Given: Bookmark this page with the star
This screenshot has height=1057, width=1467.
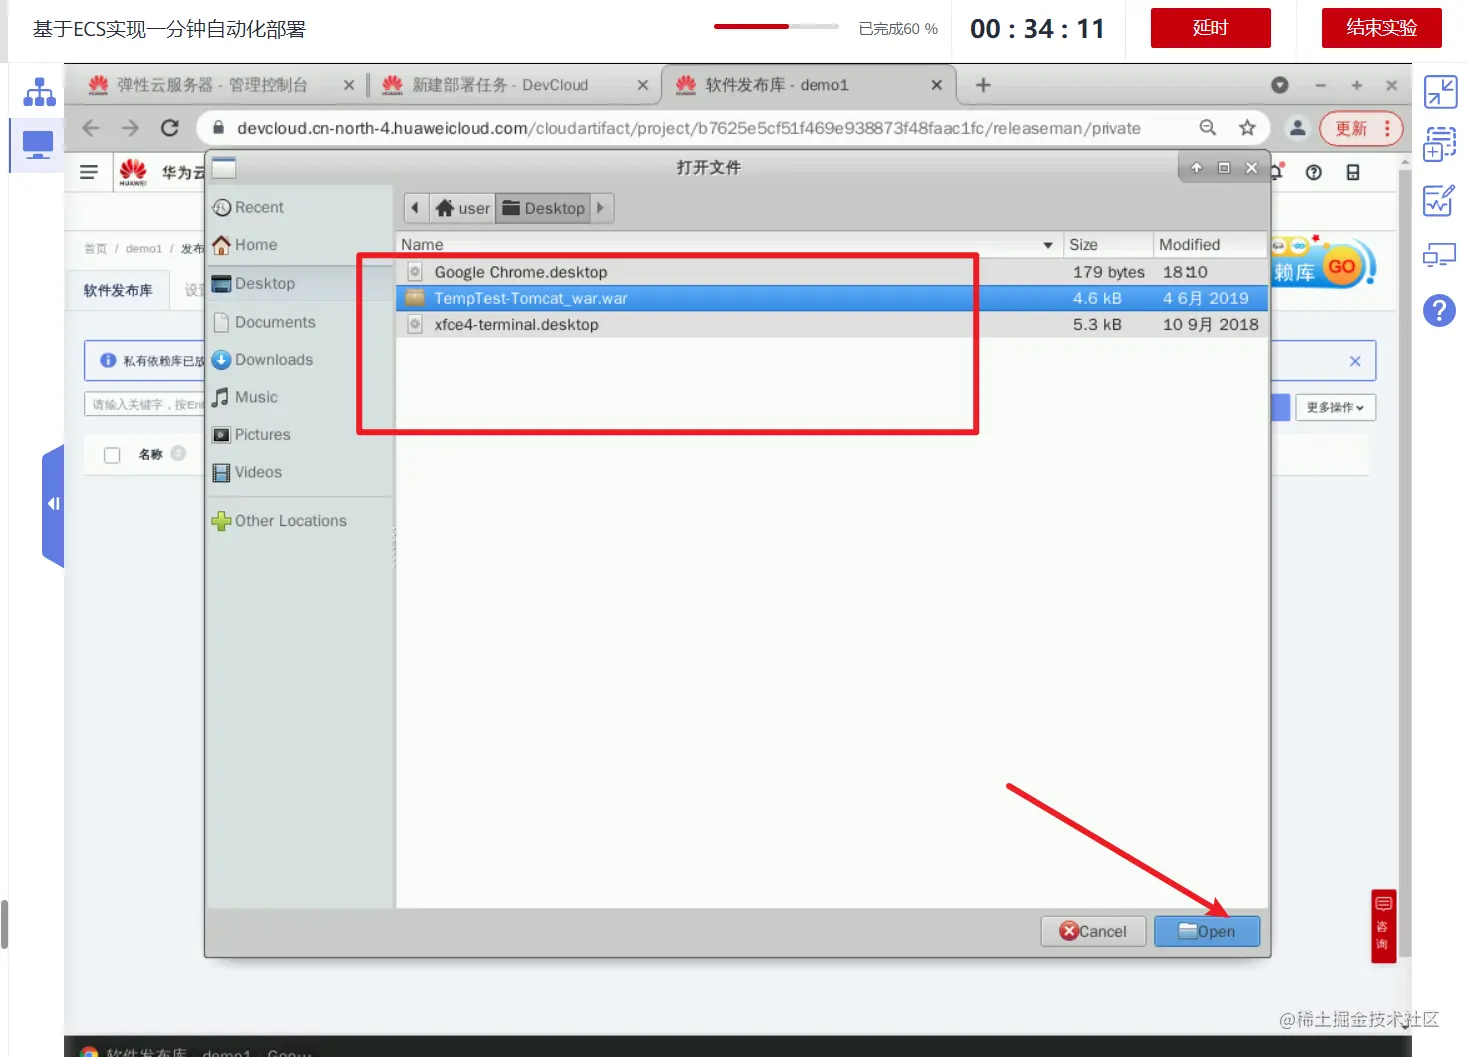Looking at the screenshot, I should tap(1247, 128).
